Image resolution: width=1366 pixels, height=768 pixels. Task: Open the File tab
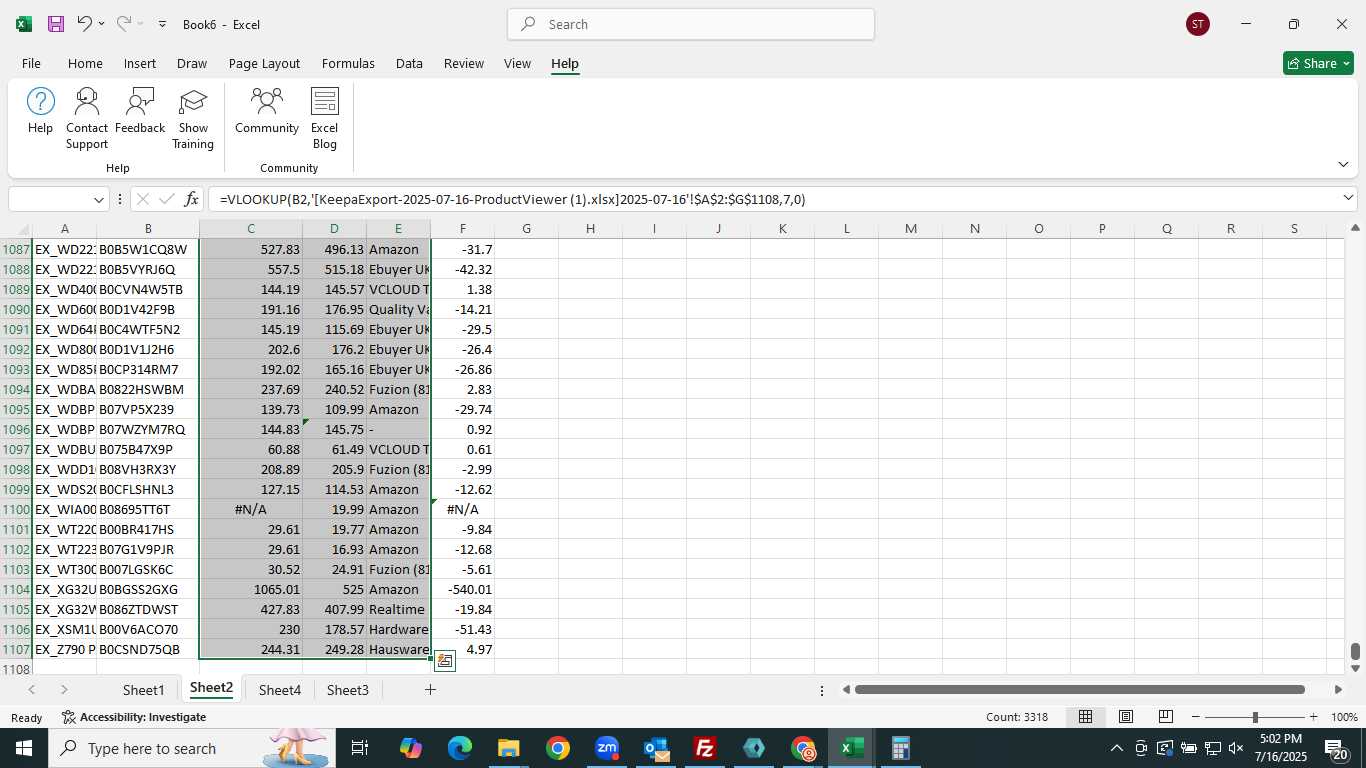[x=31, y=63]
